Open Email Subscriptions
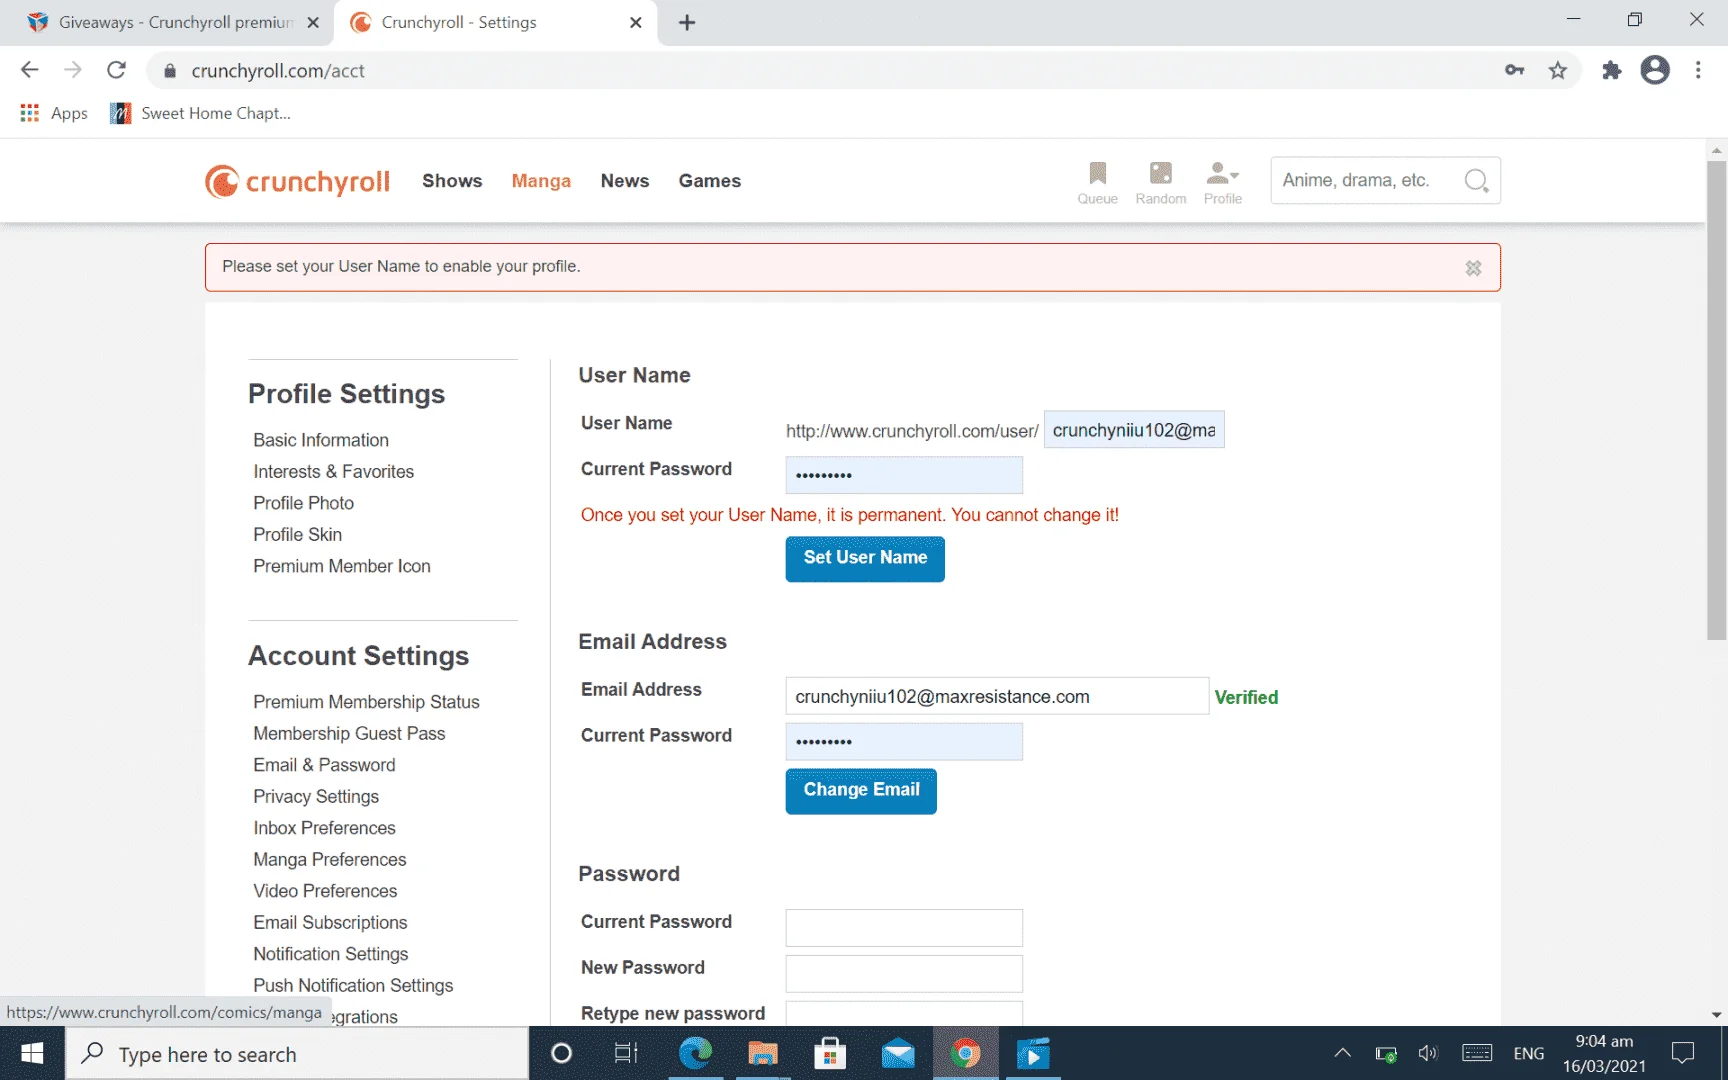The height and width of the screenshot is (1080, 1728). tap(330, 922)
